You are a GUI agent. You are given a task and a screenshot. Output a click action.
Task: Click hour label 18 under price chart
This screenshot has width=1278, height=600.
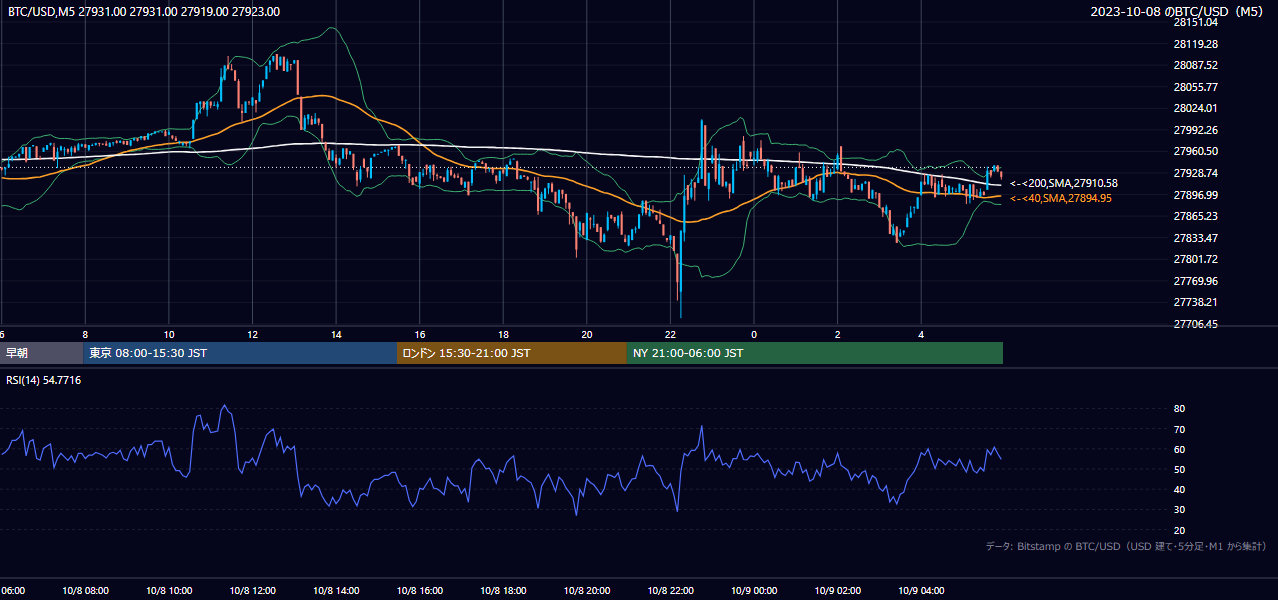503,334
